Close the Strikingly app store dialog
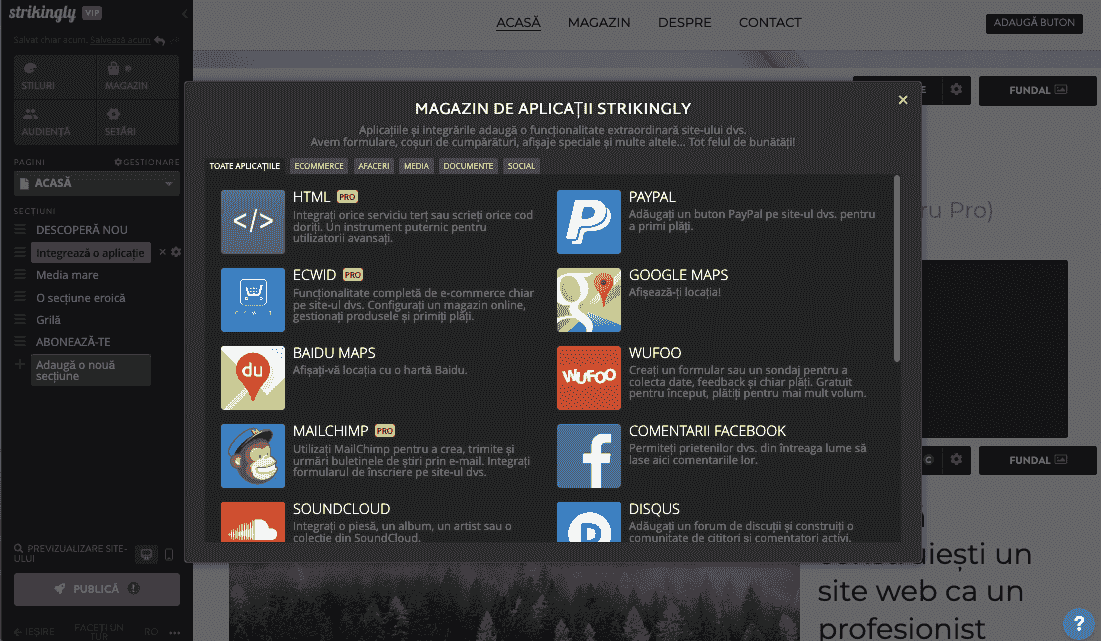This screenshot has height=641, width=1101. click(x=903, y=100)
